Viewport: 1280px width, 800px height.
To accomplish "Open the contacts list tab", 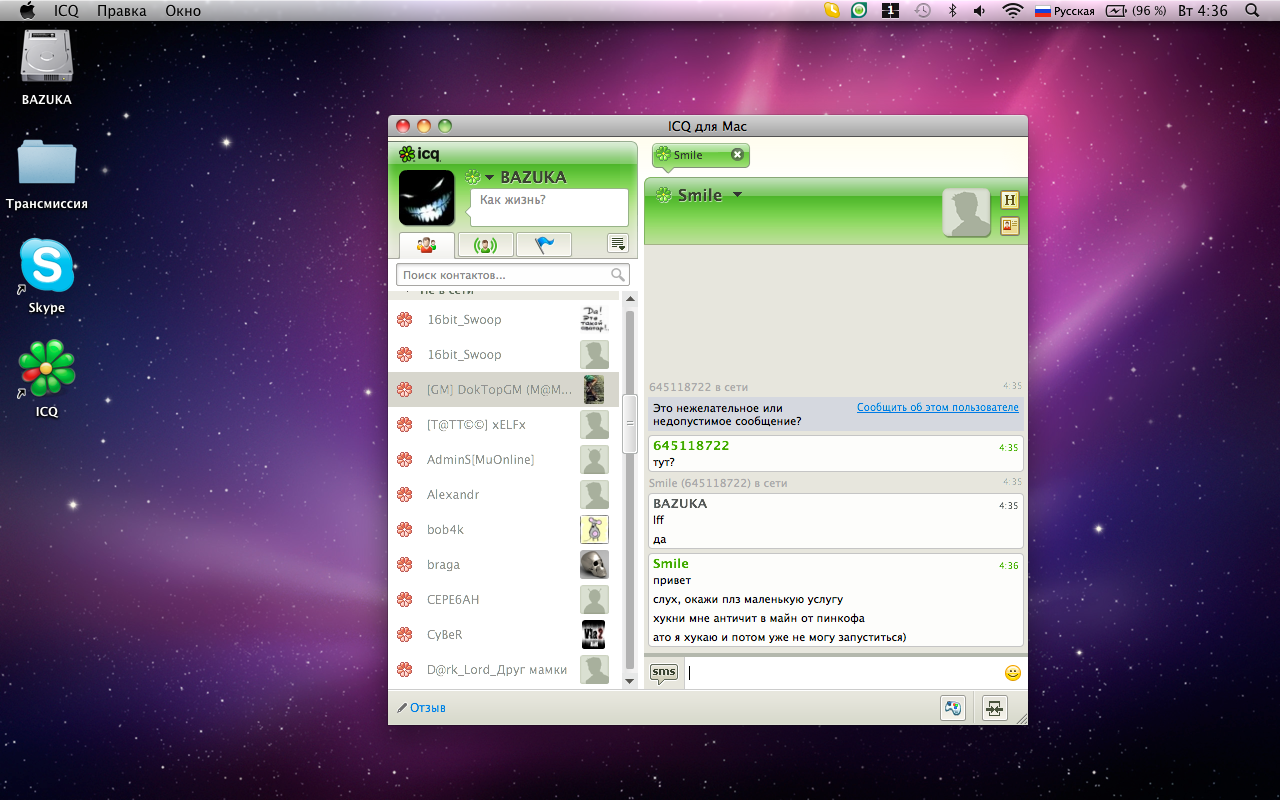I will 427,244.
